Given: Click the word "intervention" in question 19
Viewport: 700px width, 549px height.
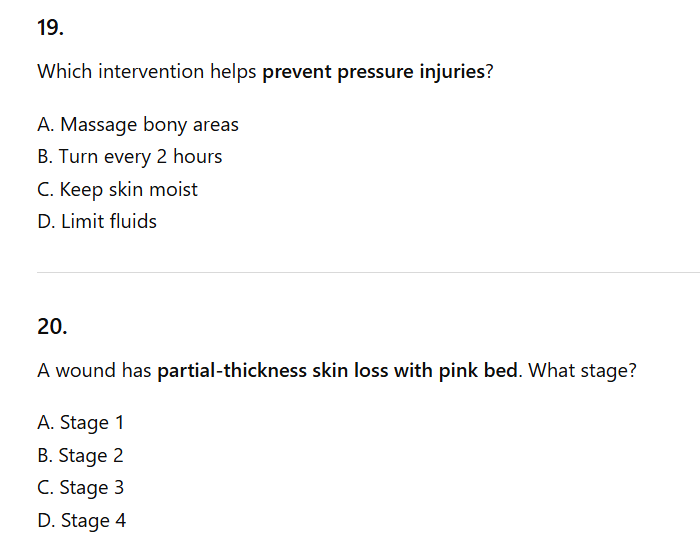Looking at the screenshot, I should pos(149,73).
